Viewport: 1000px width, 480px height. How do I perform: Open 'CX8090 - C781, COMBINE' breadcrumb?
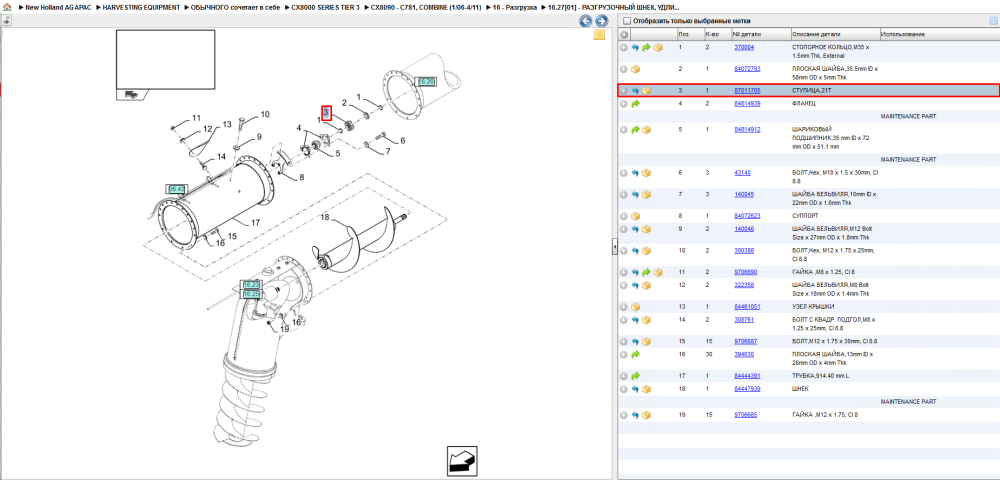pos(424,7)
